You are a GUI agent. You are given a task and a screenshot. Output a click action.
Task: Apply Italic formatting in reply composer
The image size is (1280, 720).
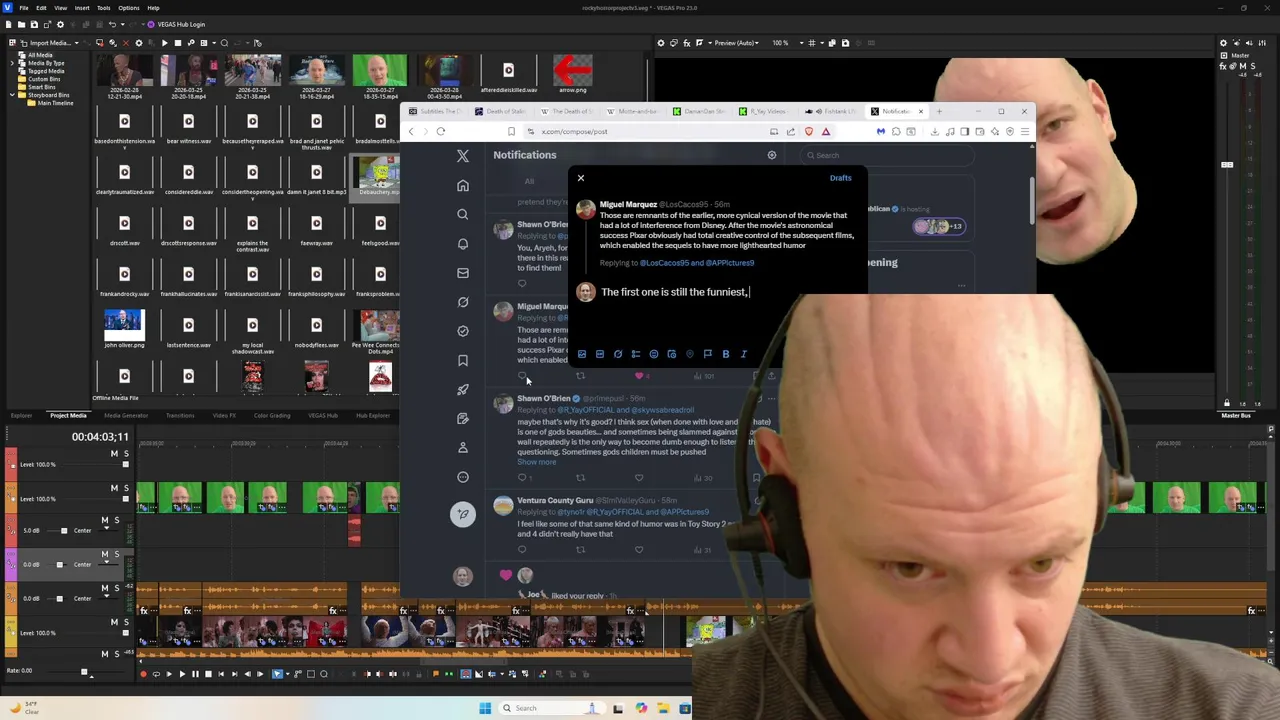tap(744, 354)
